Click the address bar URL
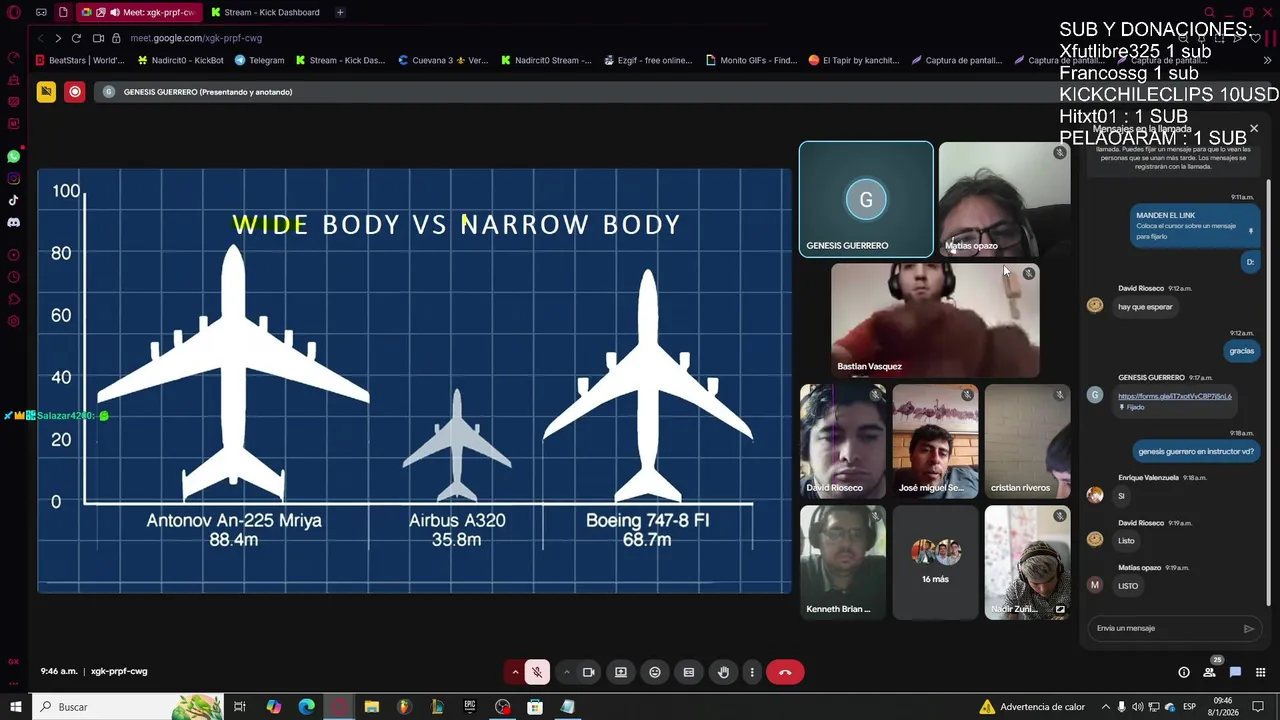This screenshot has width=1280, height=720. pyautogui.click(x=196, y=38)
